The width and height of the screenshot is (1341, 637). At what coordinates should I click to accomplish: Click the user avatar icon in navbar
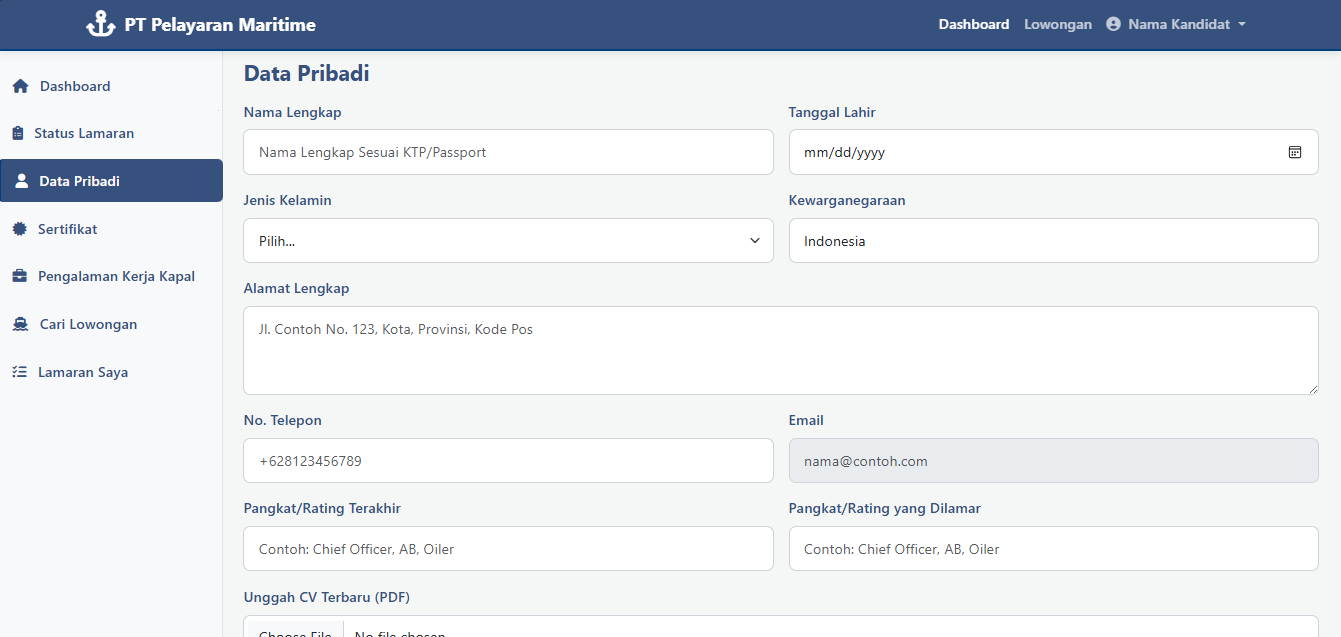coord(1113,24)
